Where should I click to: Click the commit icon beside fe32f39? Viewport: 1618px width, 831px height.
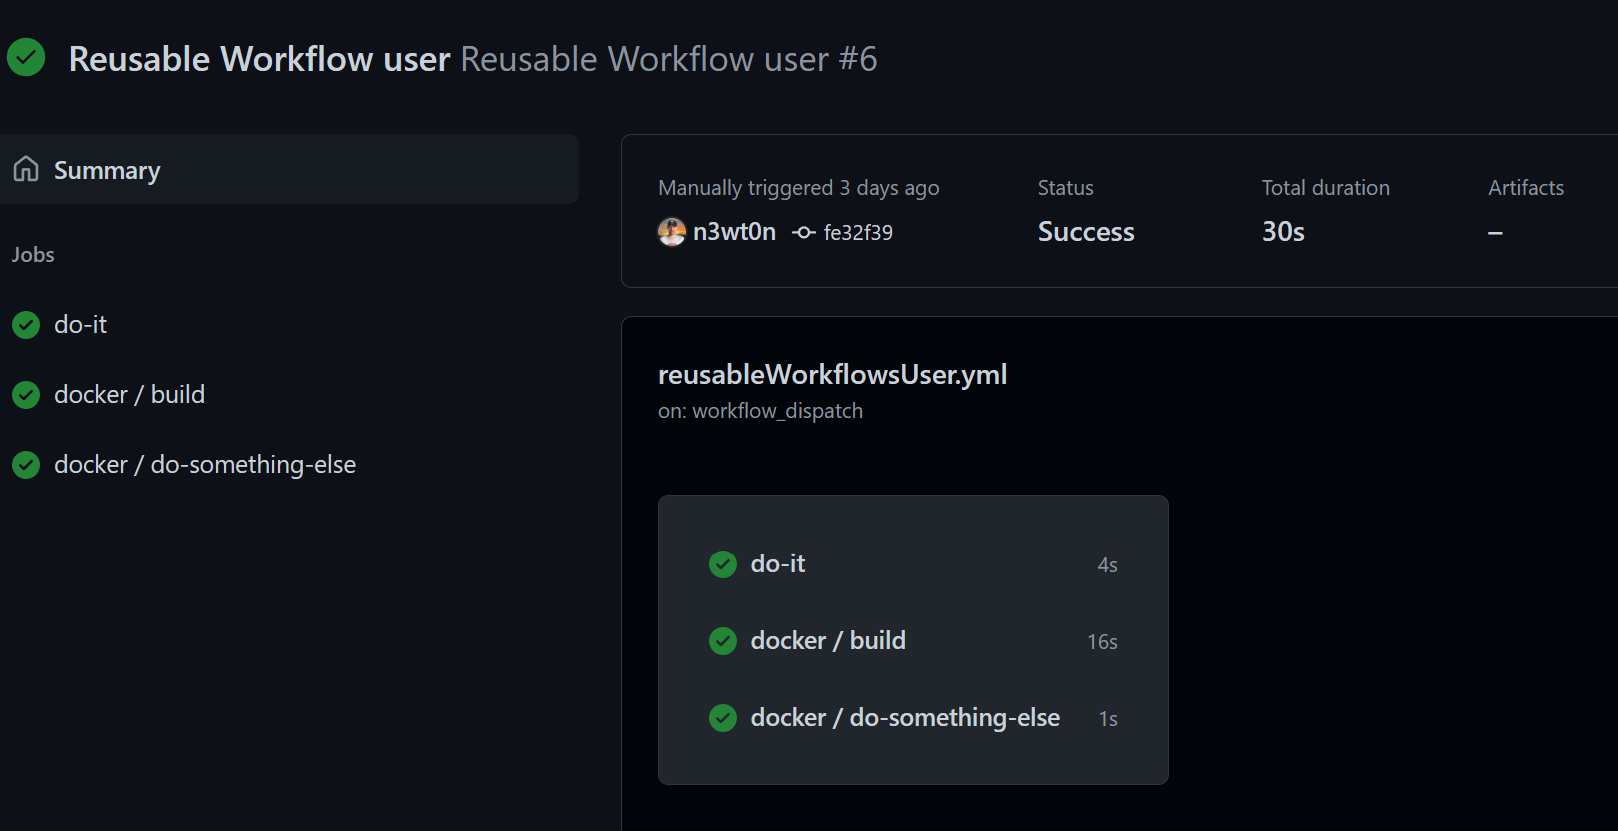pyautogui.click(x=804, y=232)
